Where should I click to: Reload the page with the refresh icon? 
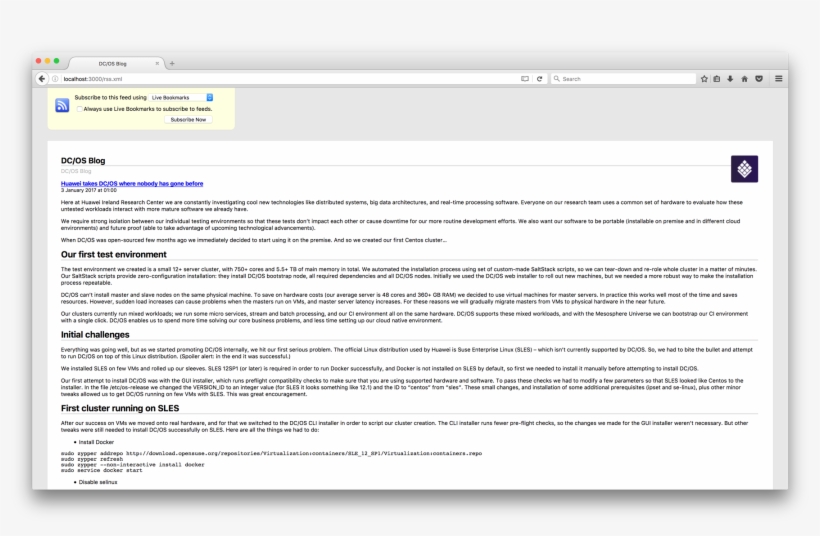tap(539, 79)
